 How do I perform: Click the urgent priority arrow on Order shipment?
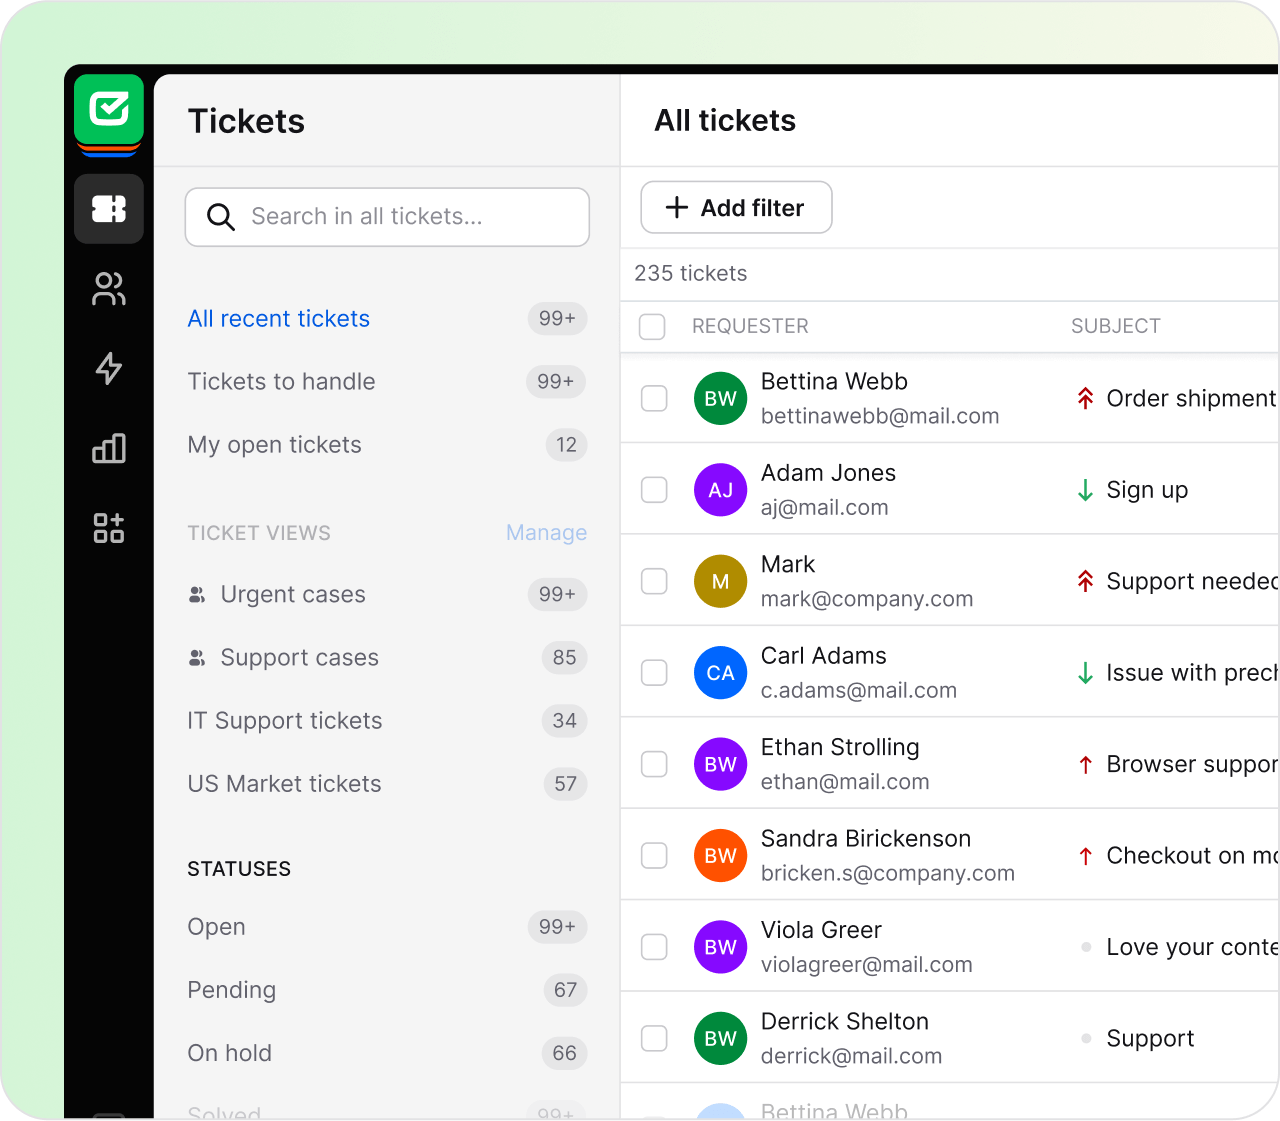1084,398
